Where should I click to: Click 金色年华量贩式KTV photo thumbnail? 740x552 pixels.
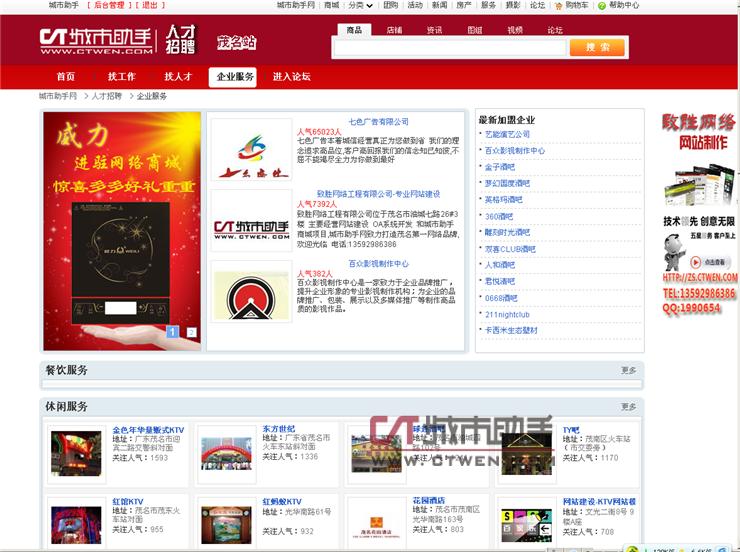coord(76,453)
